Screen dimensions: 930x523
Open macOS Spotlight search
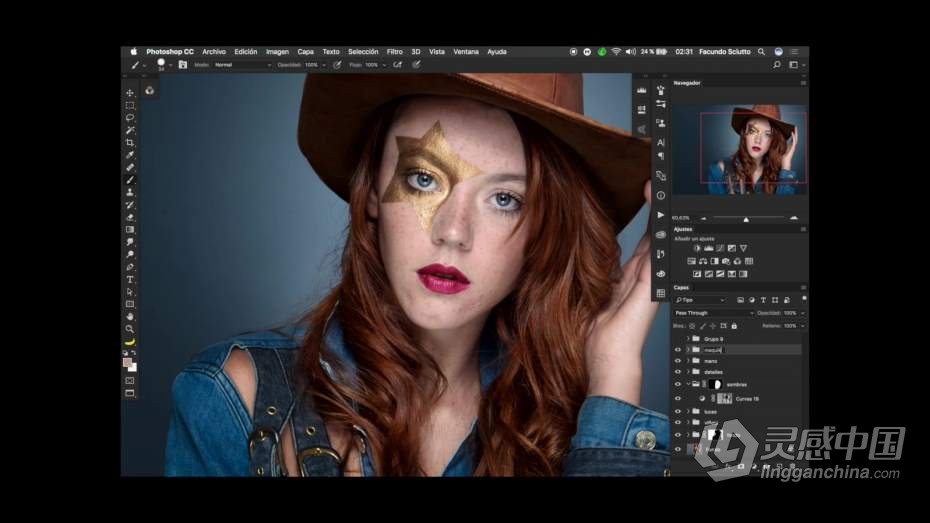[762, 52]
